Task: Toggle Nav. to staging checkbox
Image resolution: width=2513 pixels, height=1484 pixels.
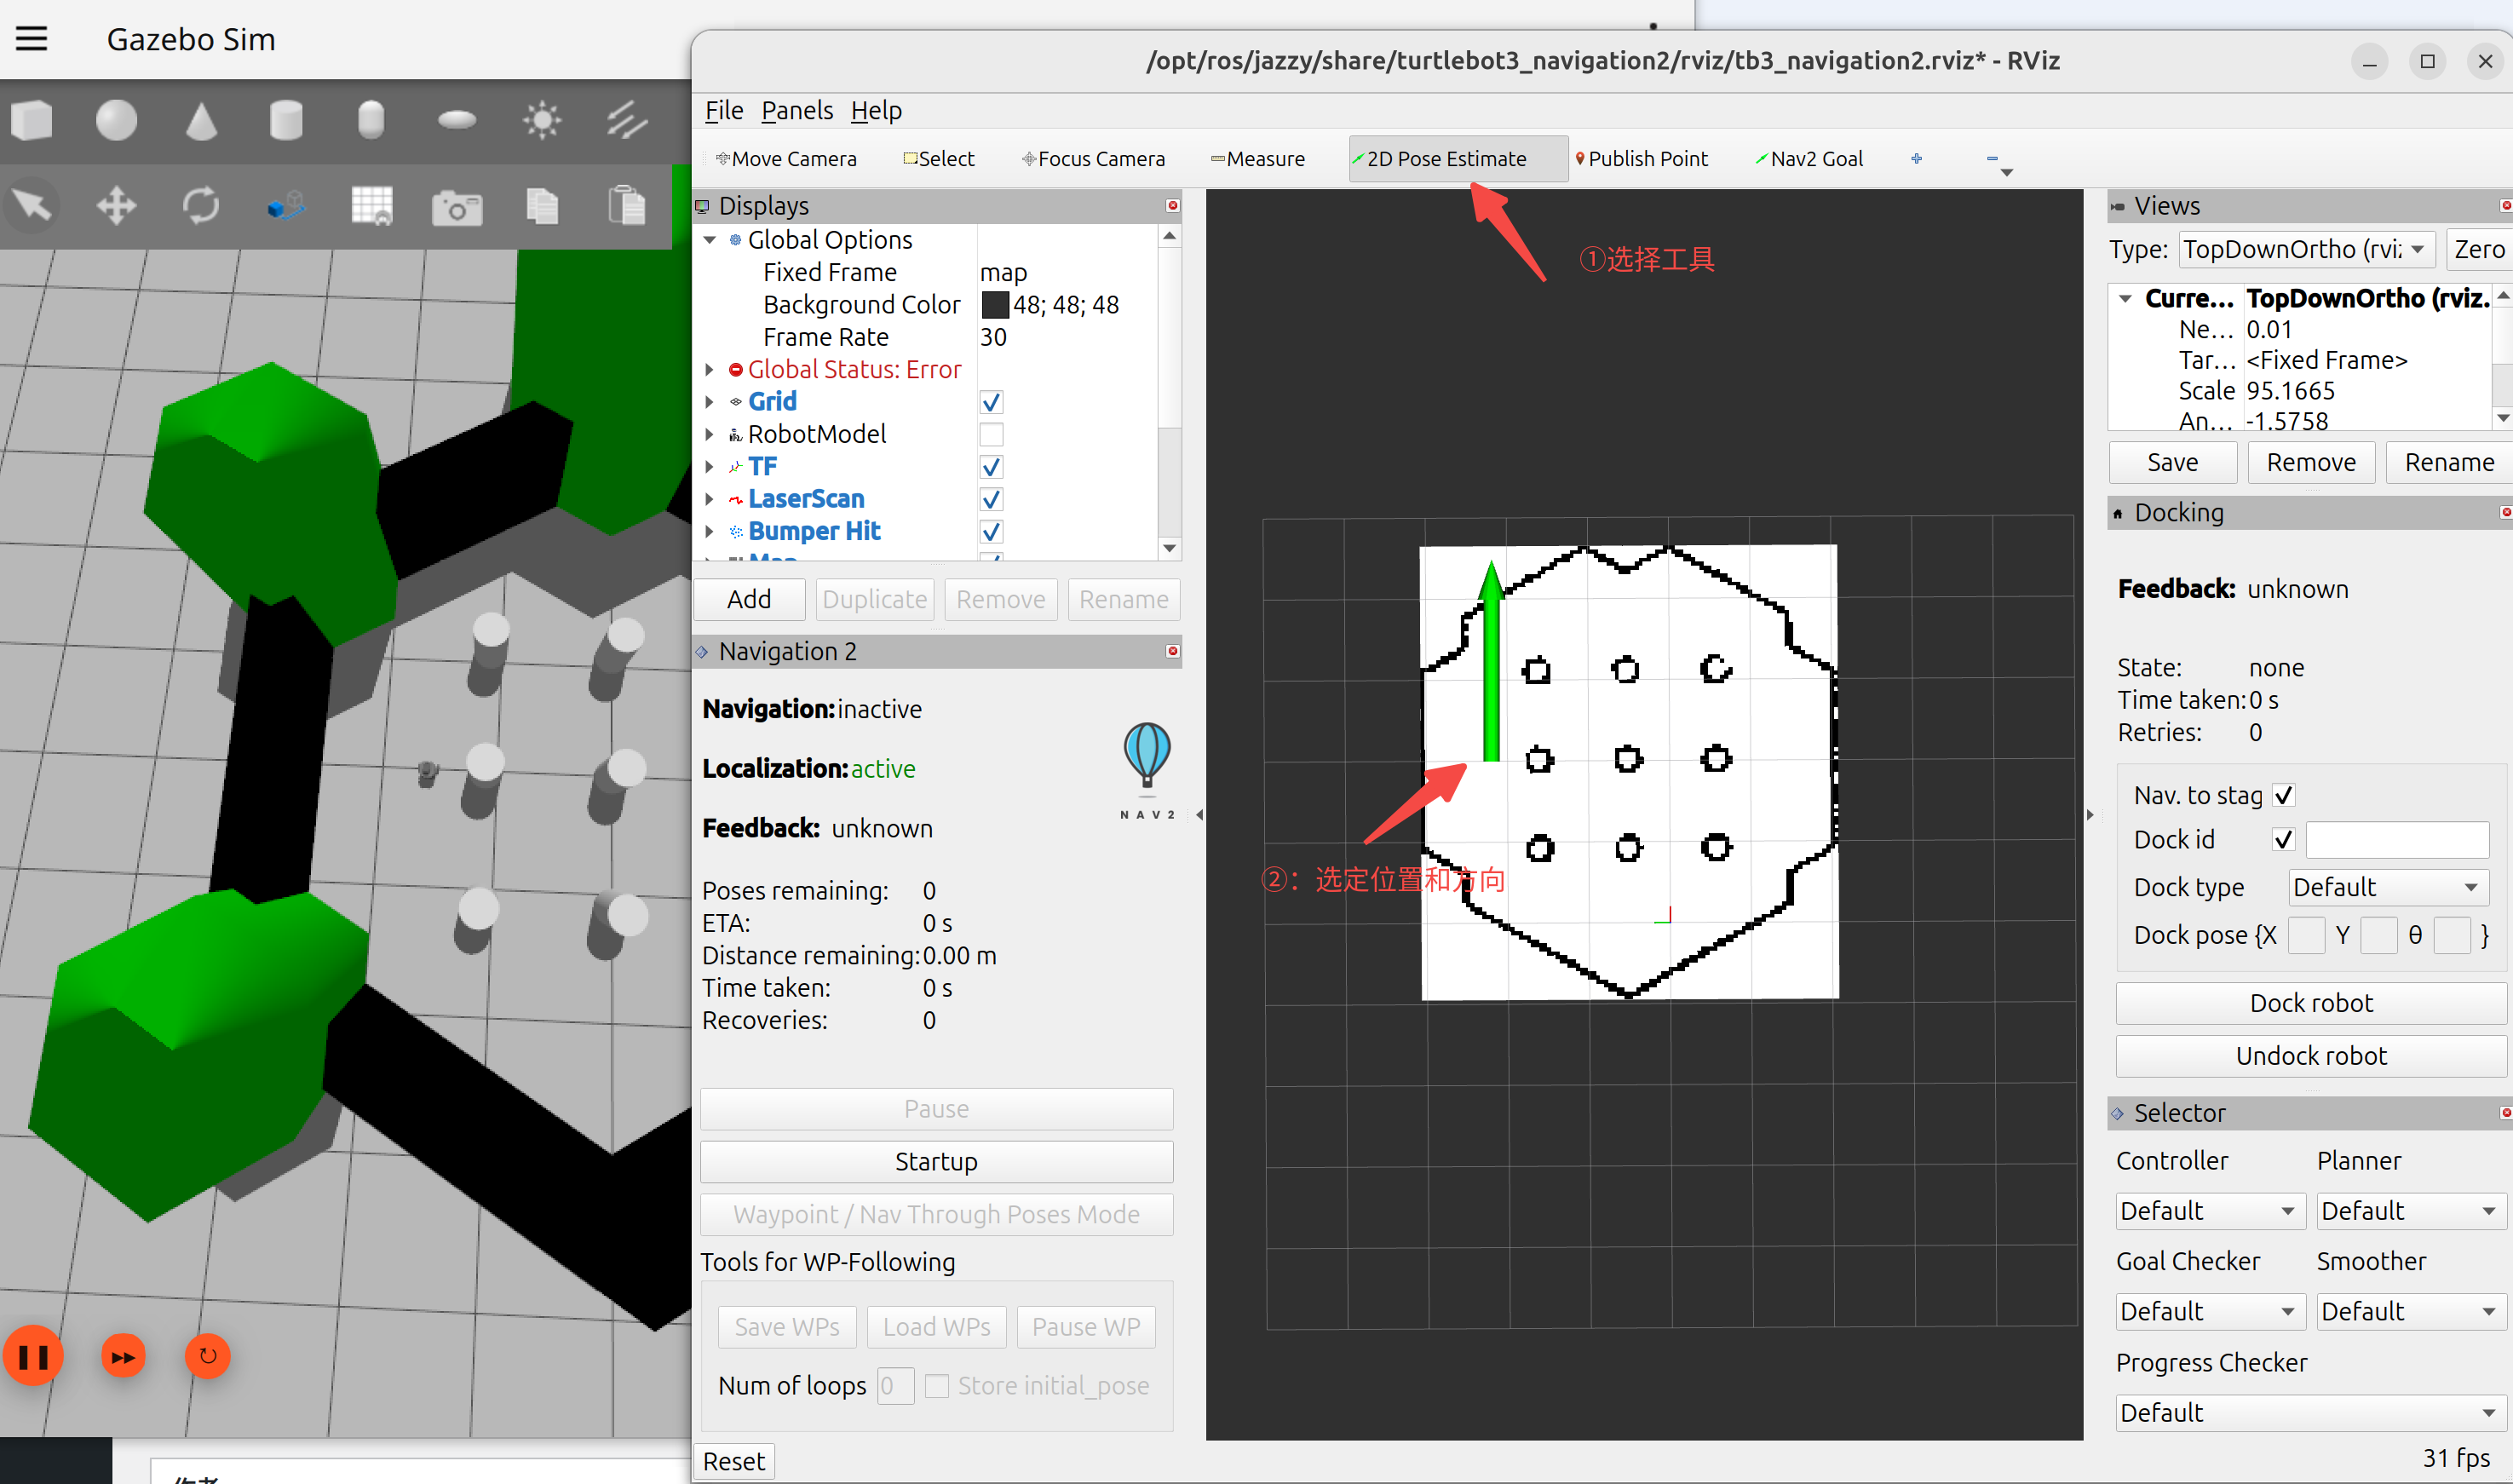Action: (x=2283, y=795)
